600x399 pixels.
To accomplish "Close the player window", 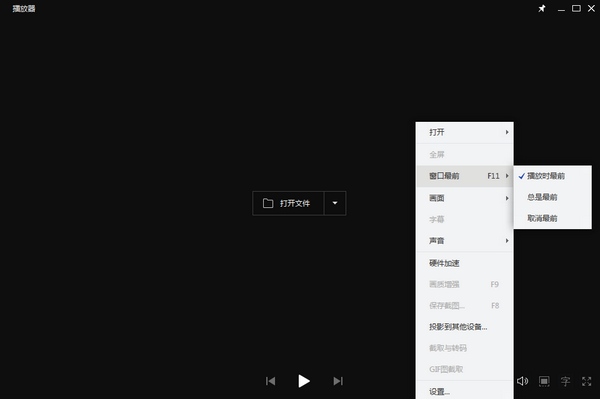I will pos(591,8).
